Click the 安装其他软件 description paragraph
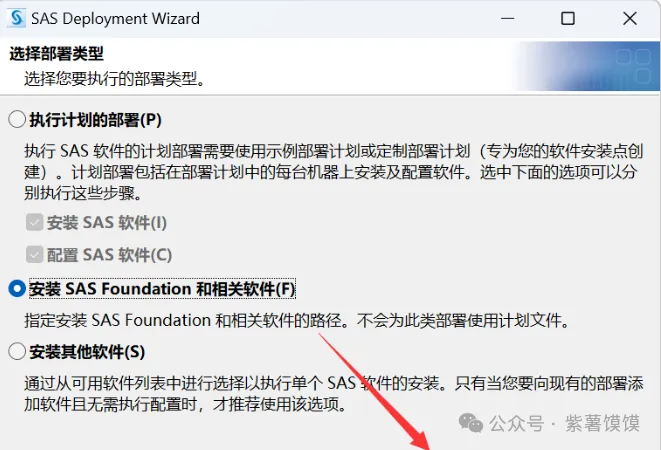The height and width of the screenshot is (450, 661). (333, 394)
